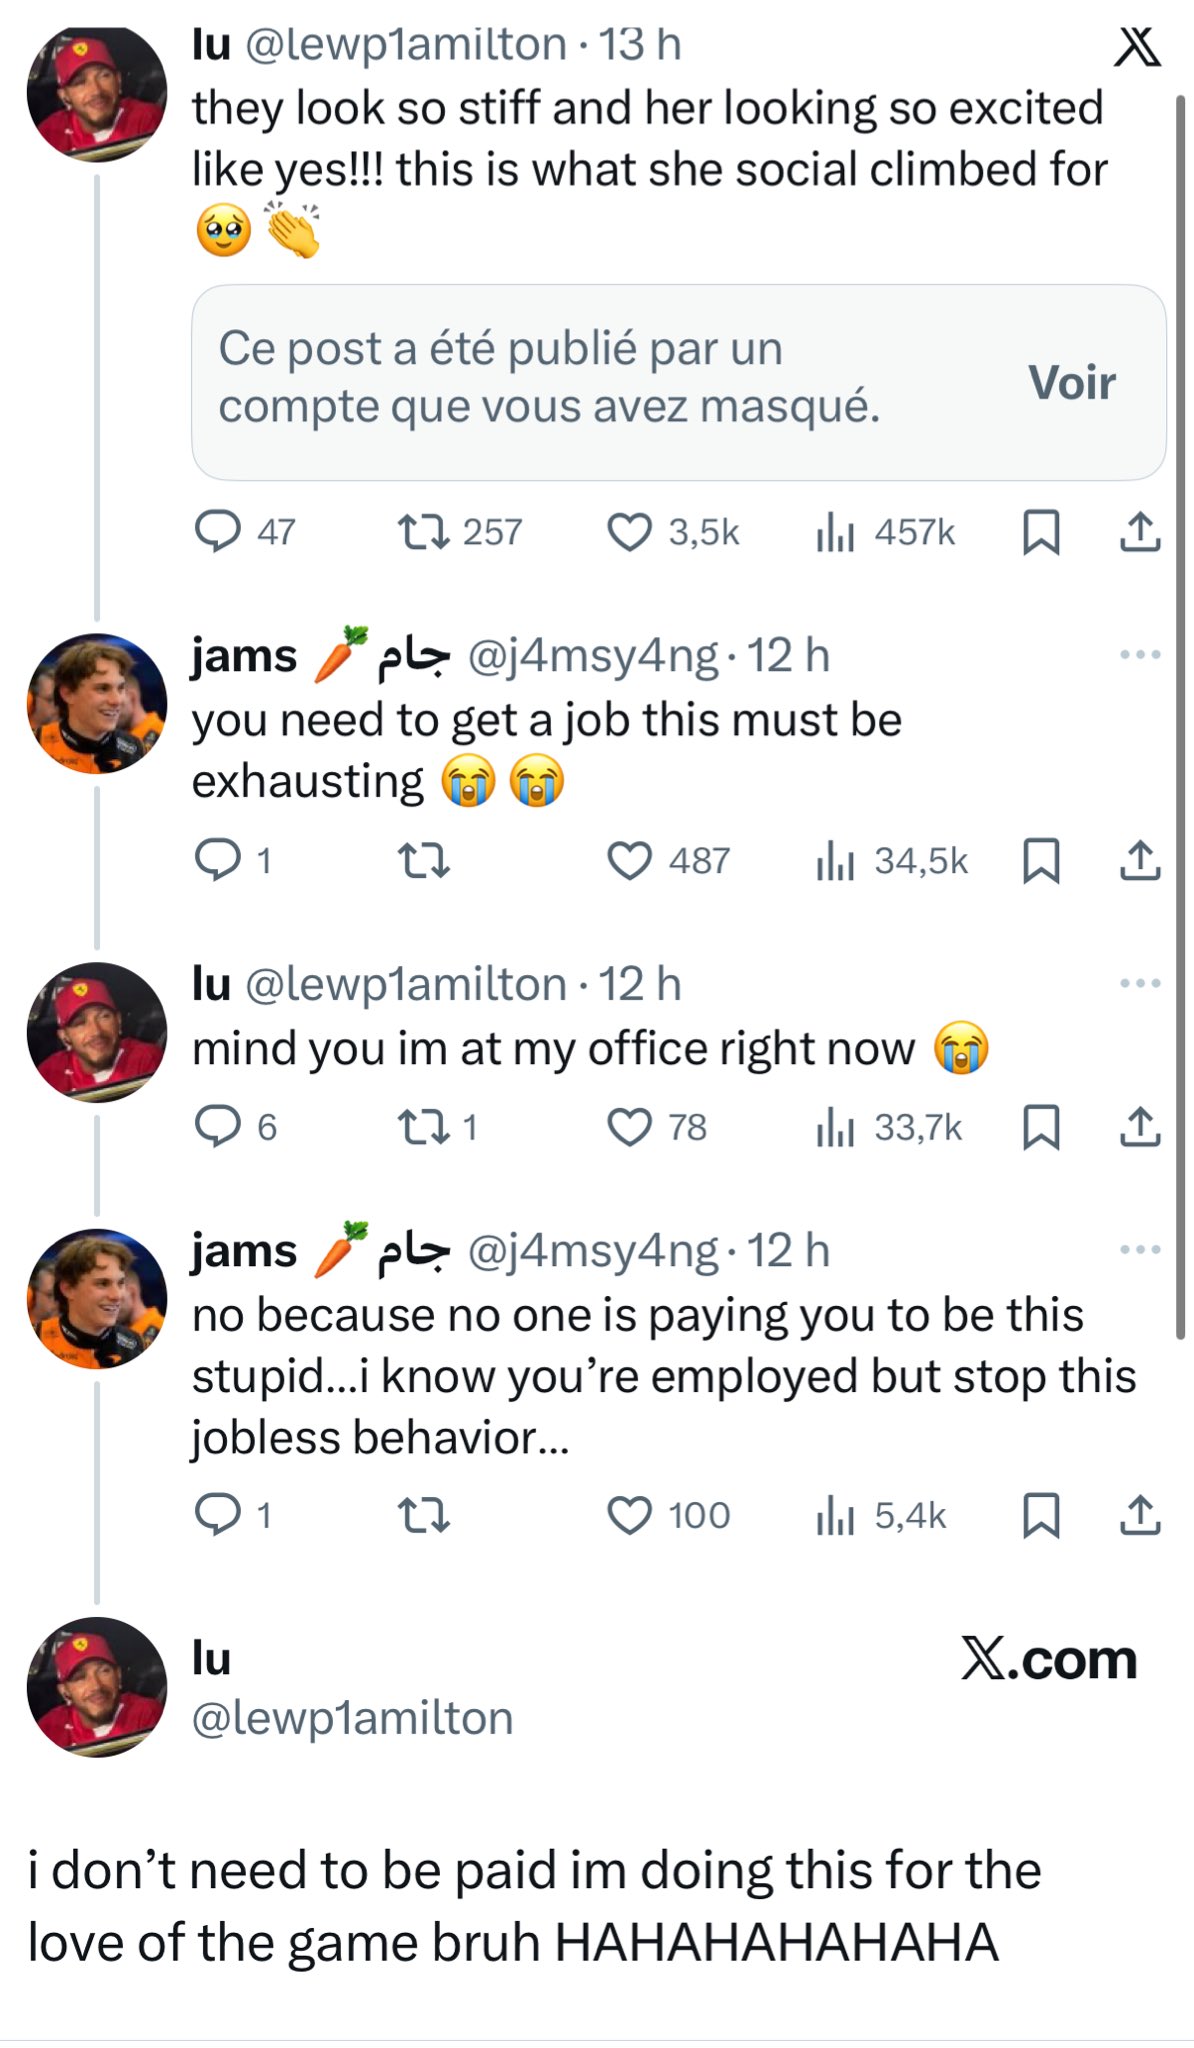Bookmark the 'no one is paying you' post

coord(1041,1516)
